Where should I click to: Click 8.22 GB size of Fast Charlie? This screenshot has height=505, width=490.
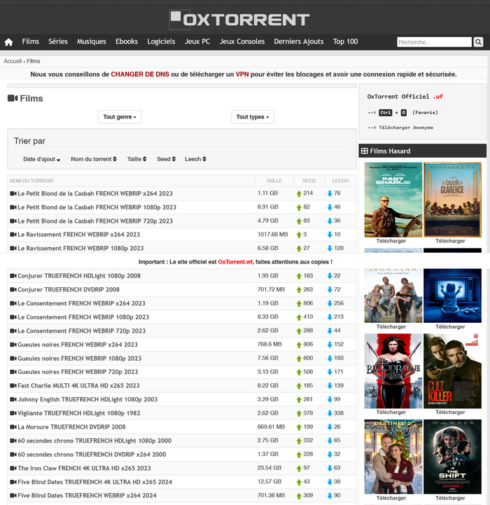point(268,386)
